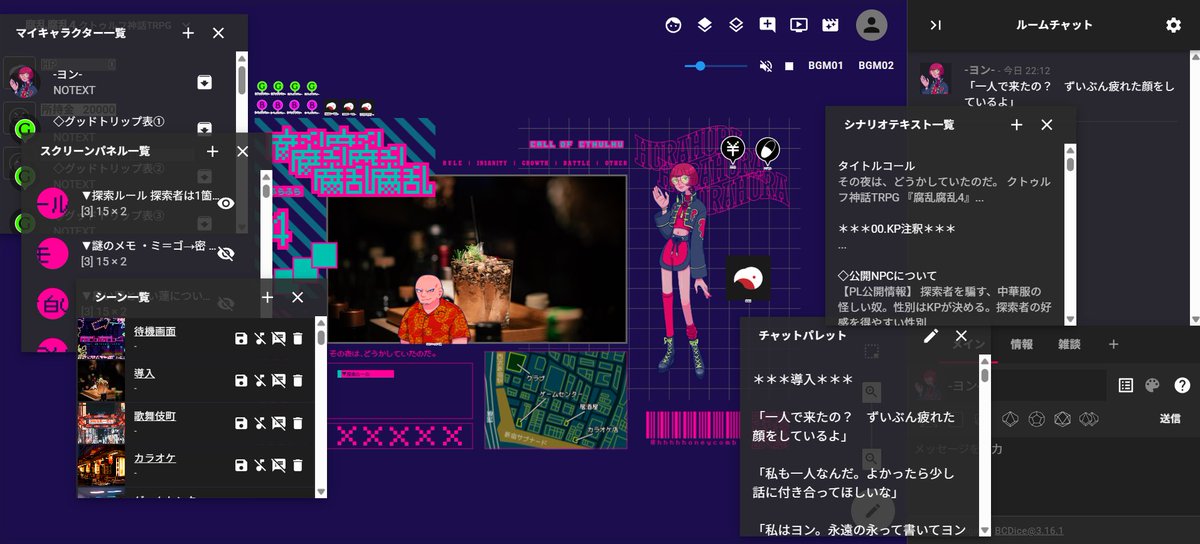Delete the 歌舞伎町 scene
This screenshot has width=1200, height=544.
coord(297,423)
